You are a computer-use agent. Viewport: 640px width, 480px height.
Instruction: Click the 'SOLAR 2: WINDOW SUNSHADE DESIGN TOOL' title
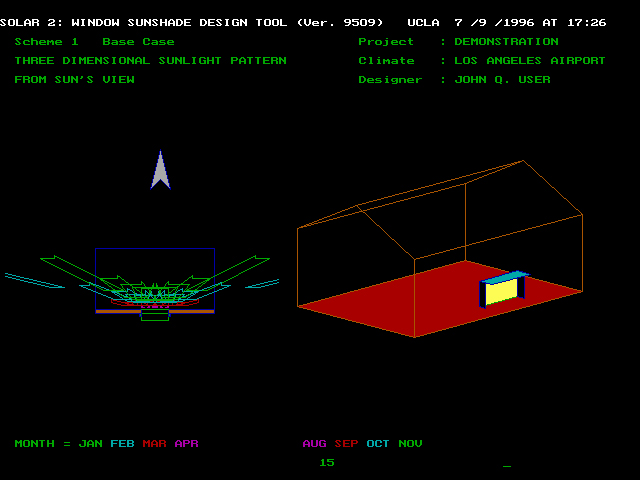(143, 22)
